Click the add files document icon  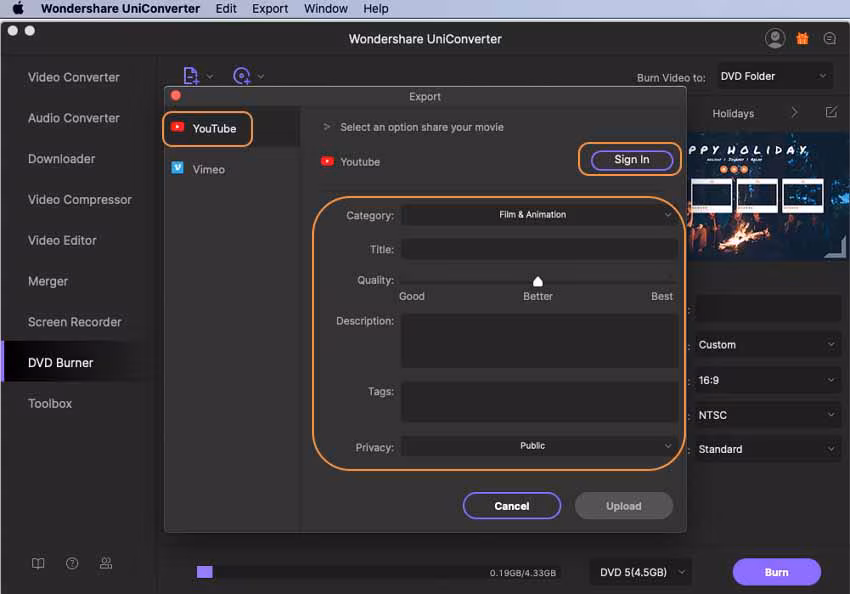click(191, 76)
